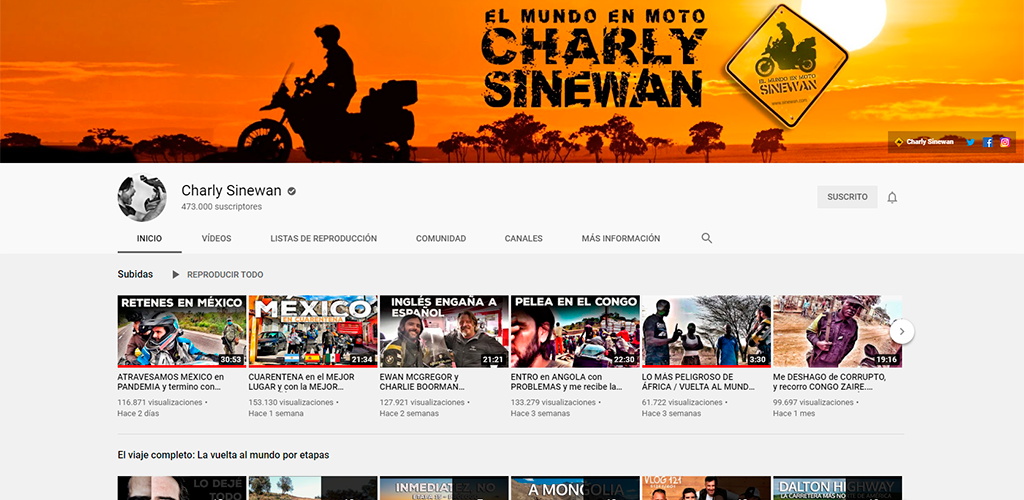This screenshot has height=500, width=1024.
Task: Open the México en cuarentena thumbnail
Action: point(313,331)
